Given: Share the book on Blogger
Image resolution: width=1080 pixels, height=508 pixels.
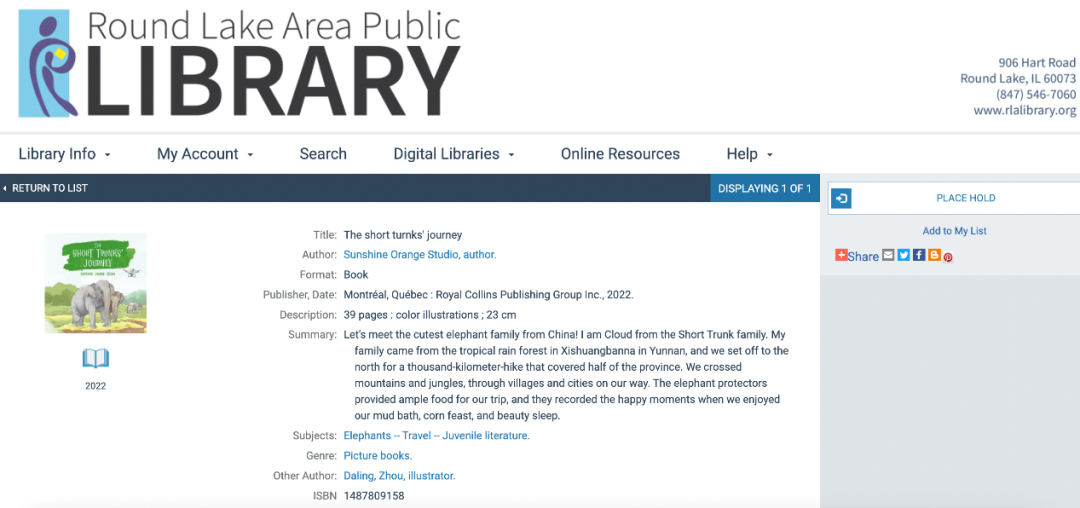Looking at the screenshot, I should tap(934, 255).
